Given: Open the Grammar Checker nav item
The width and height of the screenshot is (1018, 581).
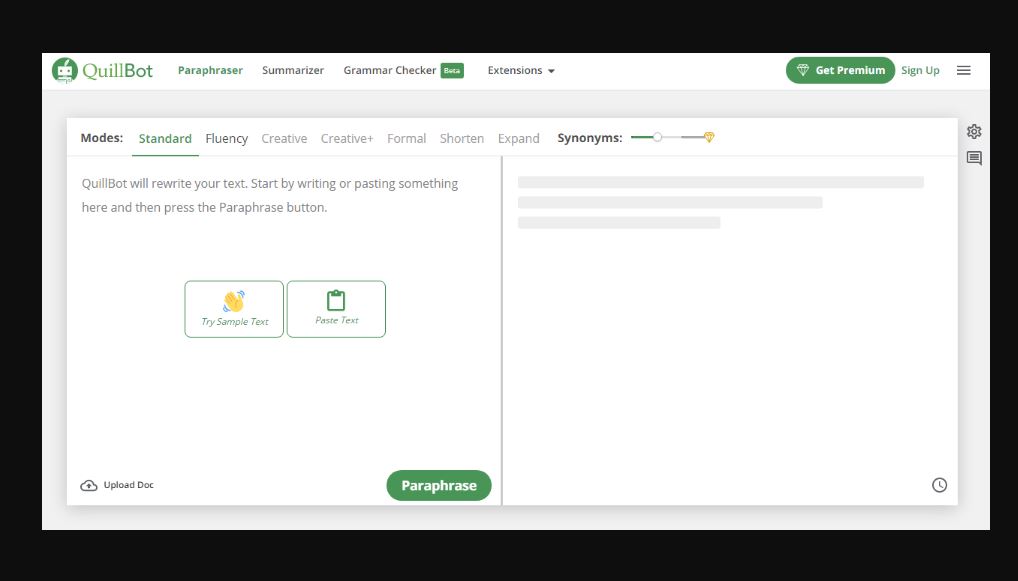Looking at the screenshot, I should [x=390, y=70].
